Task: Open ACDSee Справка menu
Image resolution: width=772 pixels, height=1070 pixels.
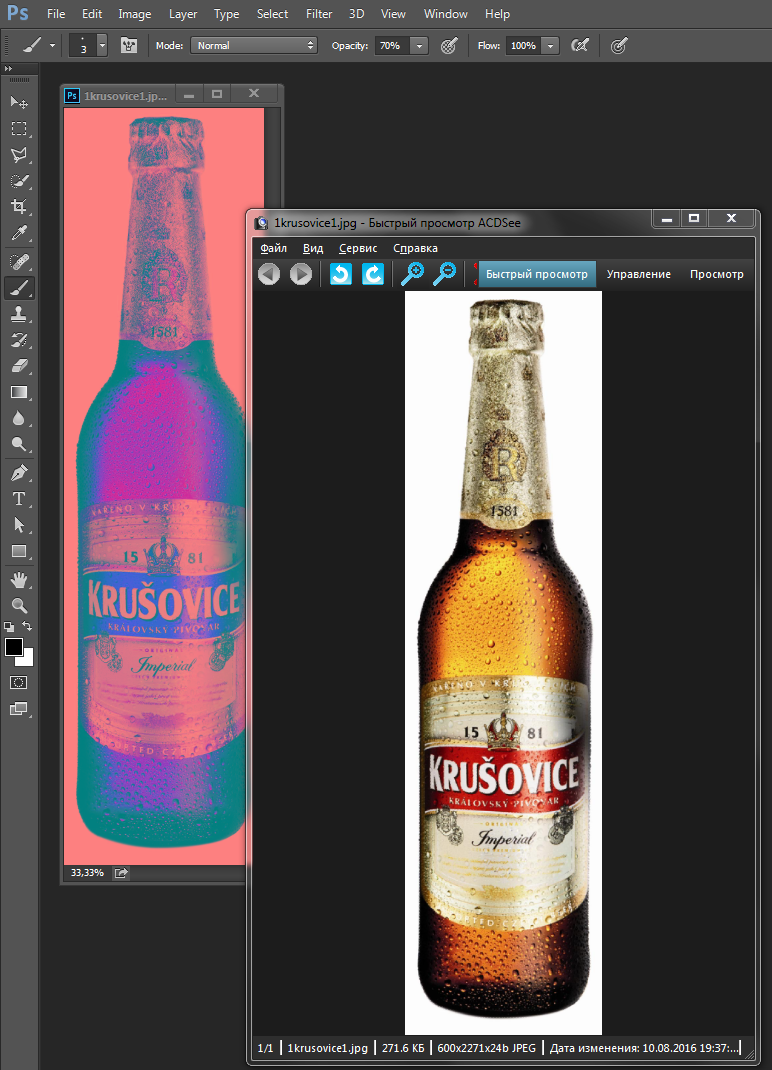Action: point(415,248)
